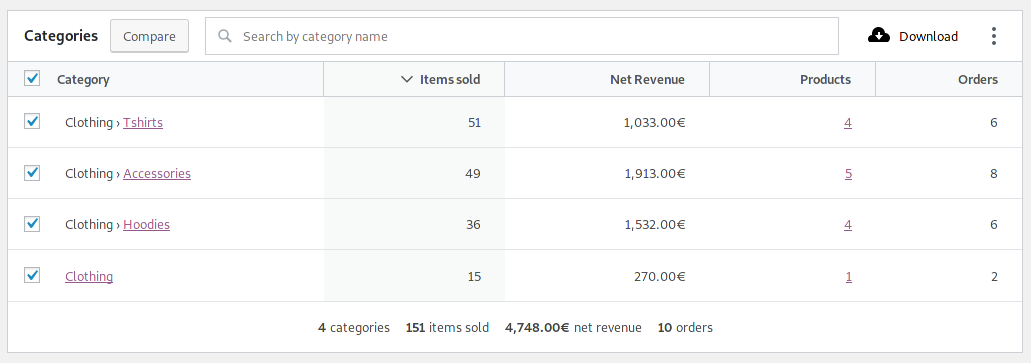Image resolution: width=1031 pixels, height=363 pixels.
Task: Click the 270.00€ net revenue cell
Action: (x=659, y=277)
